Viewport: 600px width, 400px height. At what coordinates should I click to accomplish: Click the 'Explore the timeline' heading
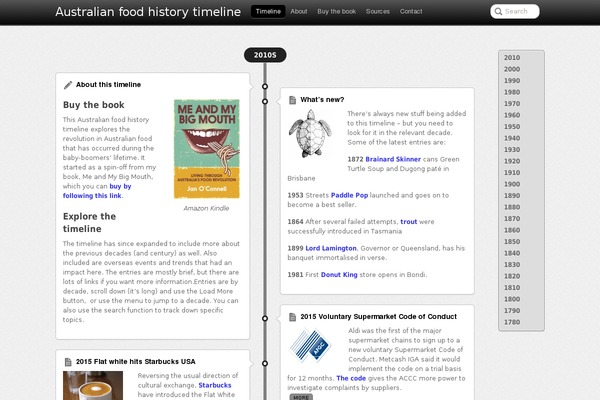coord(90,223)
